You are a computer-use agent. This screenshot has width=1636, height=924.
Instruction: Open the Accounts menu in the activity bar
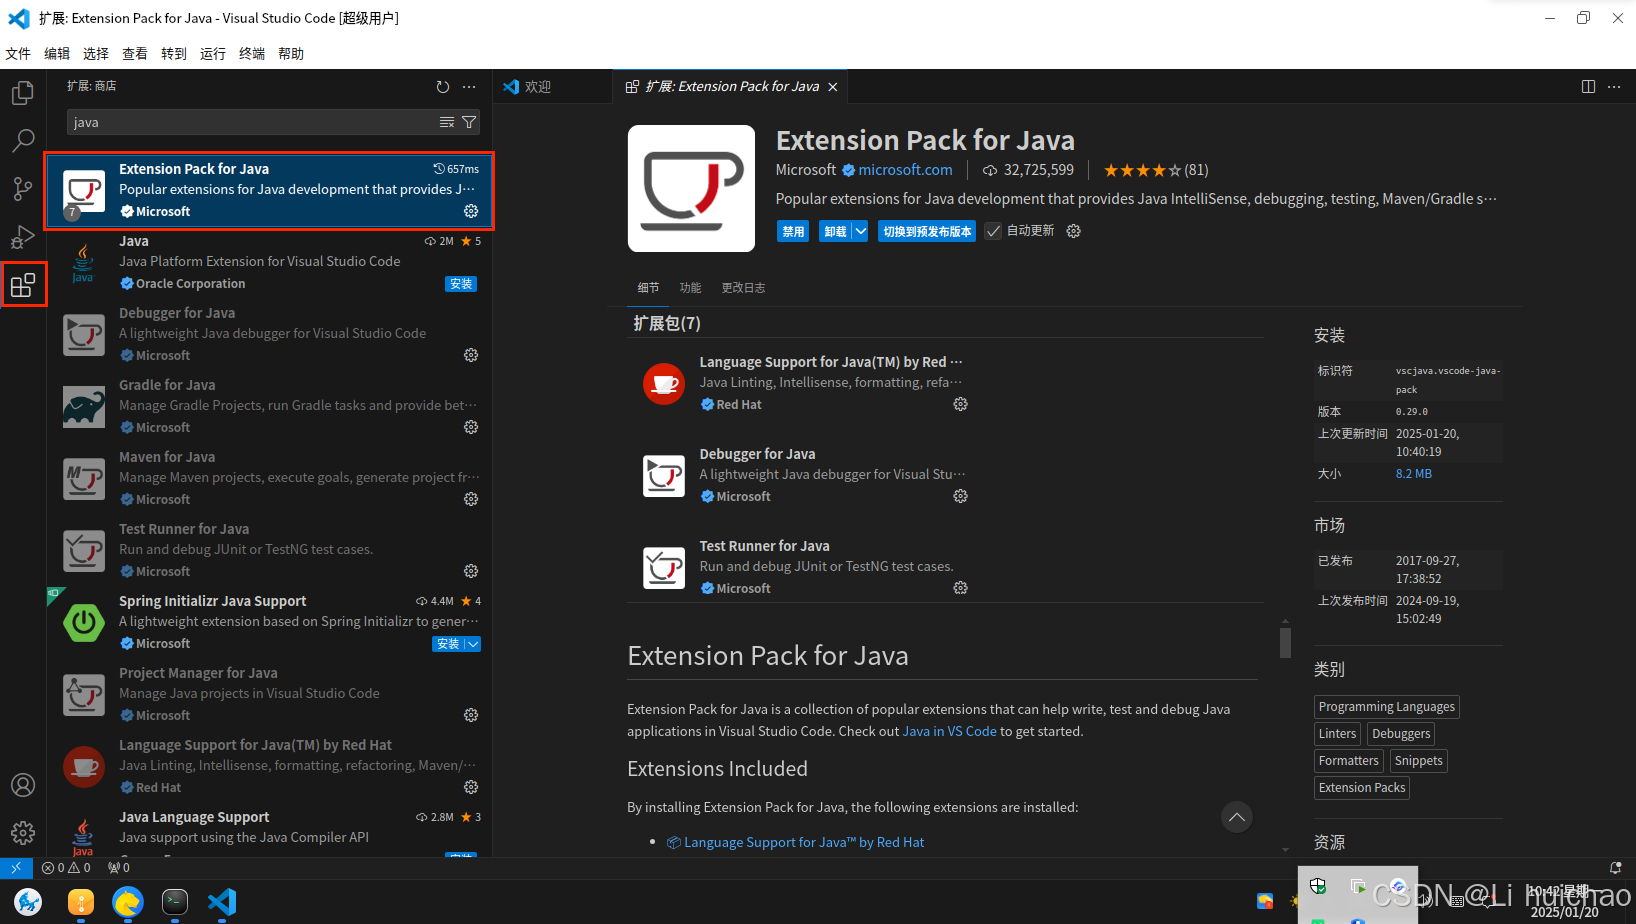point(22,785)
